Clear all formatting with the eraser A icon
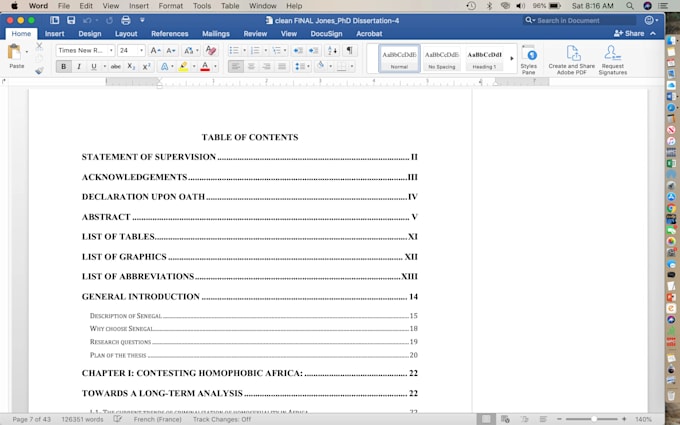Screen dimensions: 680x425 211,50
